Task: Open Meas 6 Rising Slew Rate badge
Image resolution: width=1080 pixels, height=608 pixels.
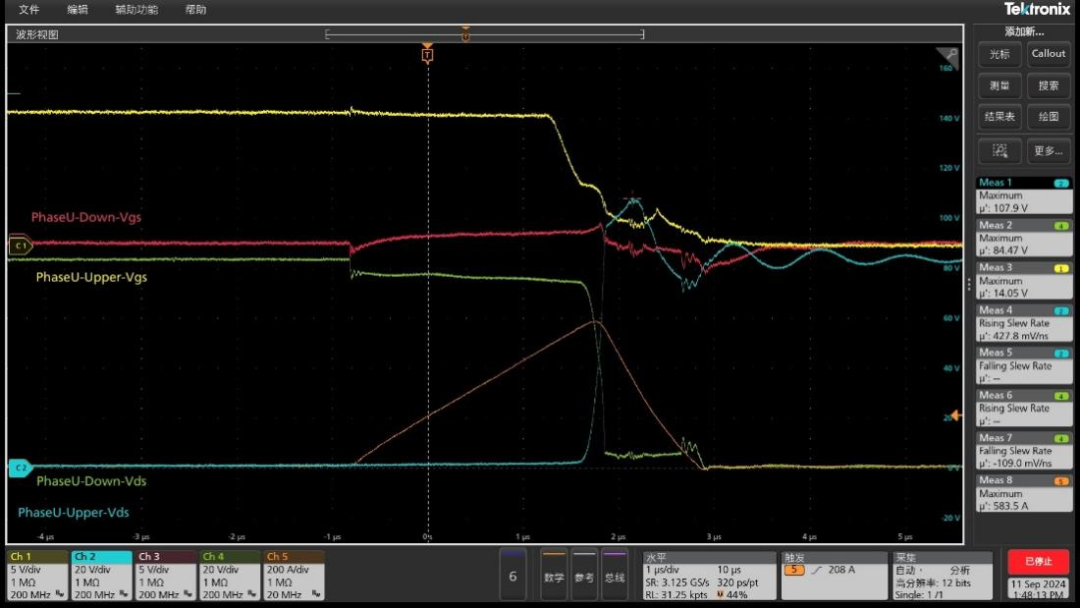Action: point(1024,408)
